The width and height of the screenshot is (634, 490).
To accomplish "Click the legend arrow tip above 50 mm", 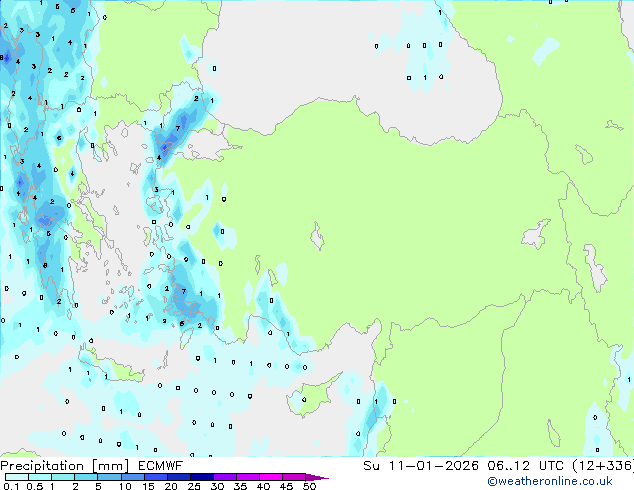I will (317, 477).
